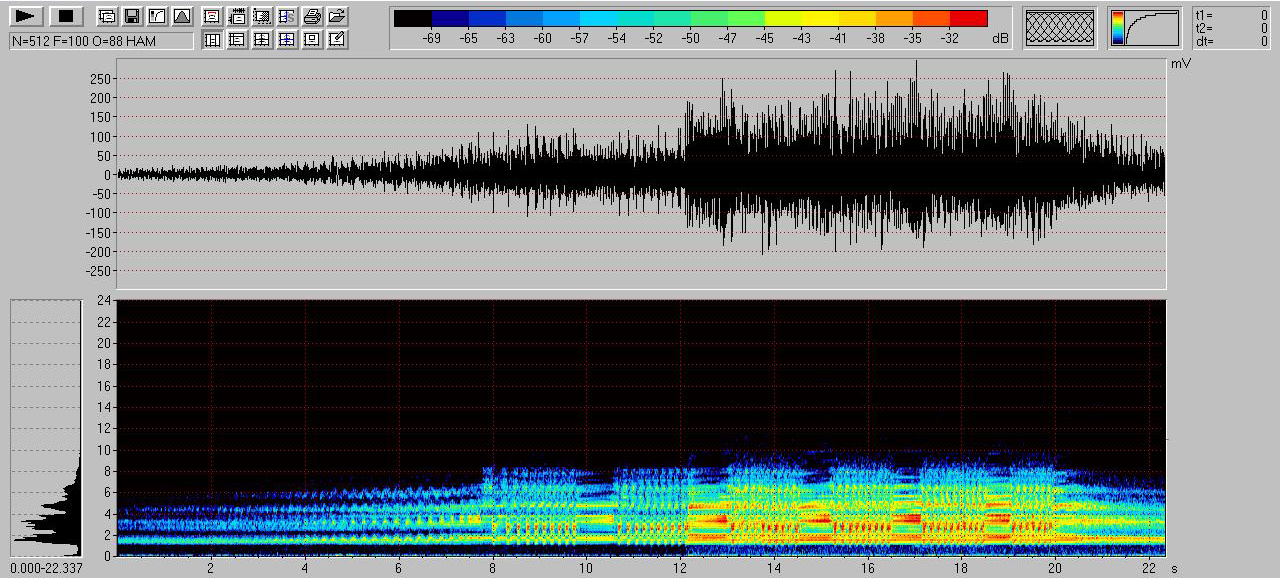This screenshot has width=1280, height=578.
Task: Click the Play button to start playback
Action: (x=27, y=16)
